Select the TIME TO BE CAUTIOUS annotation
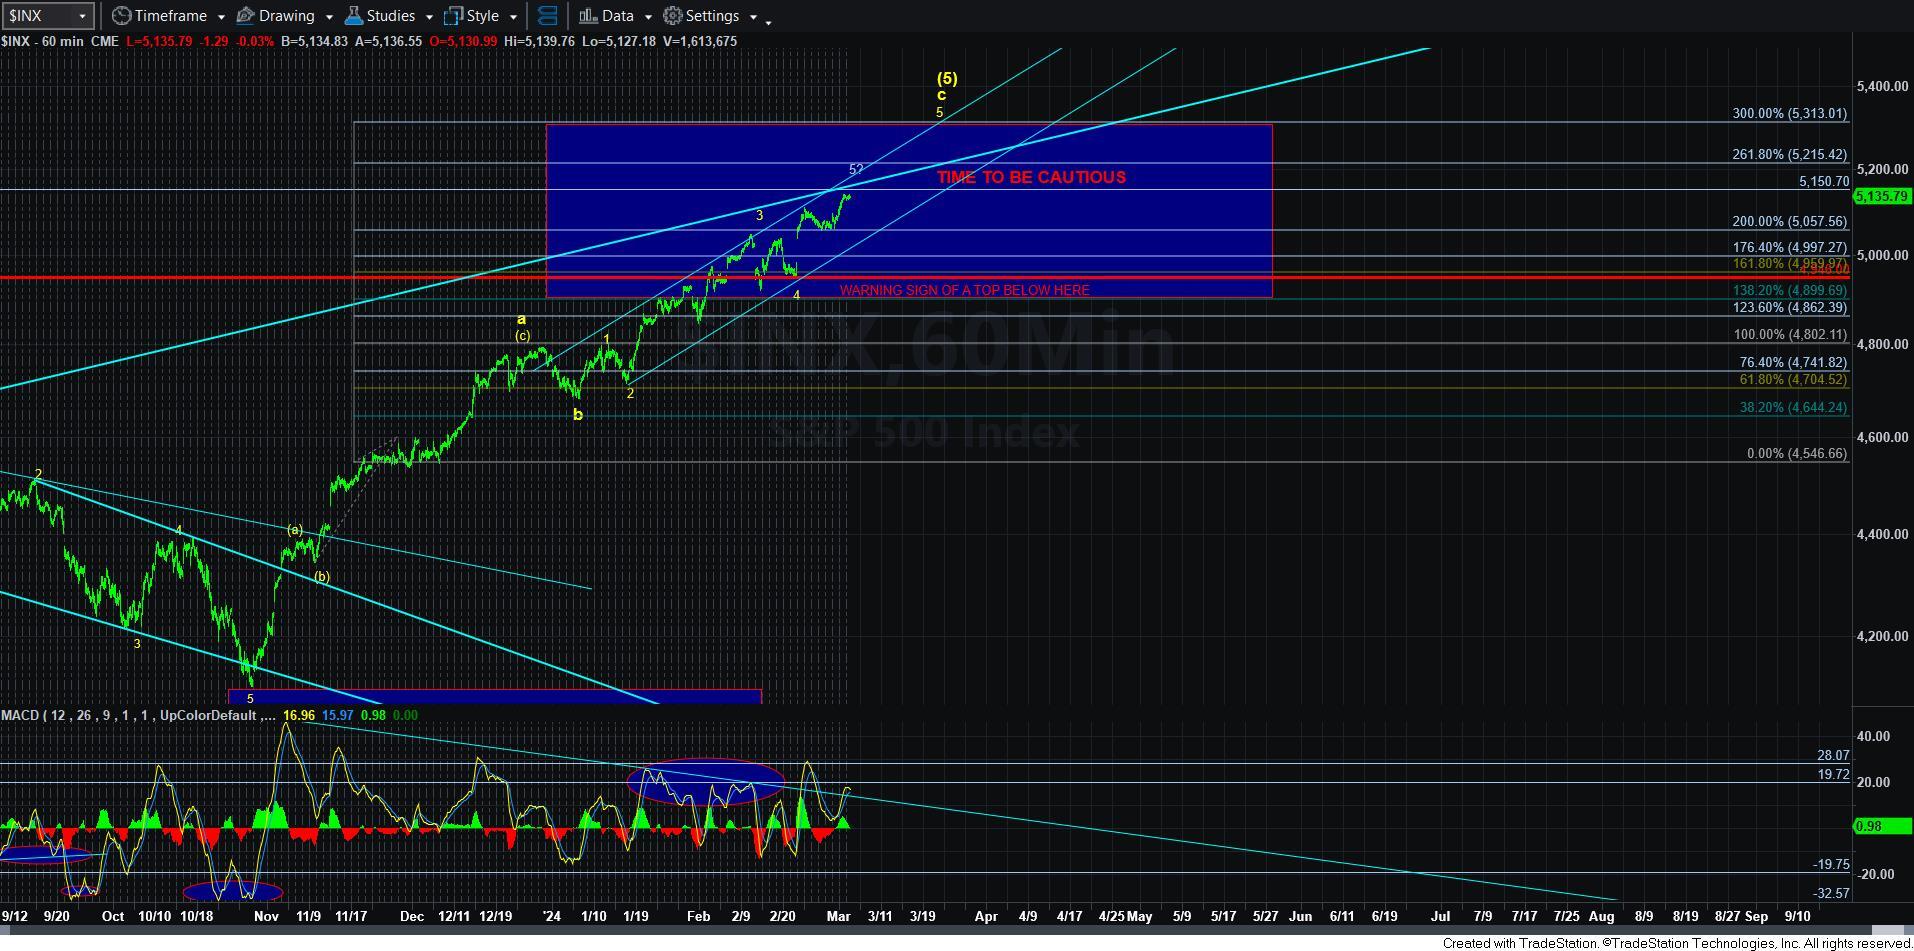The width and height of the screenshot is (1914, 951). [1031, 177]
